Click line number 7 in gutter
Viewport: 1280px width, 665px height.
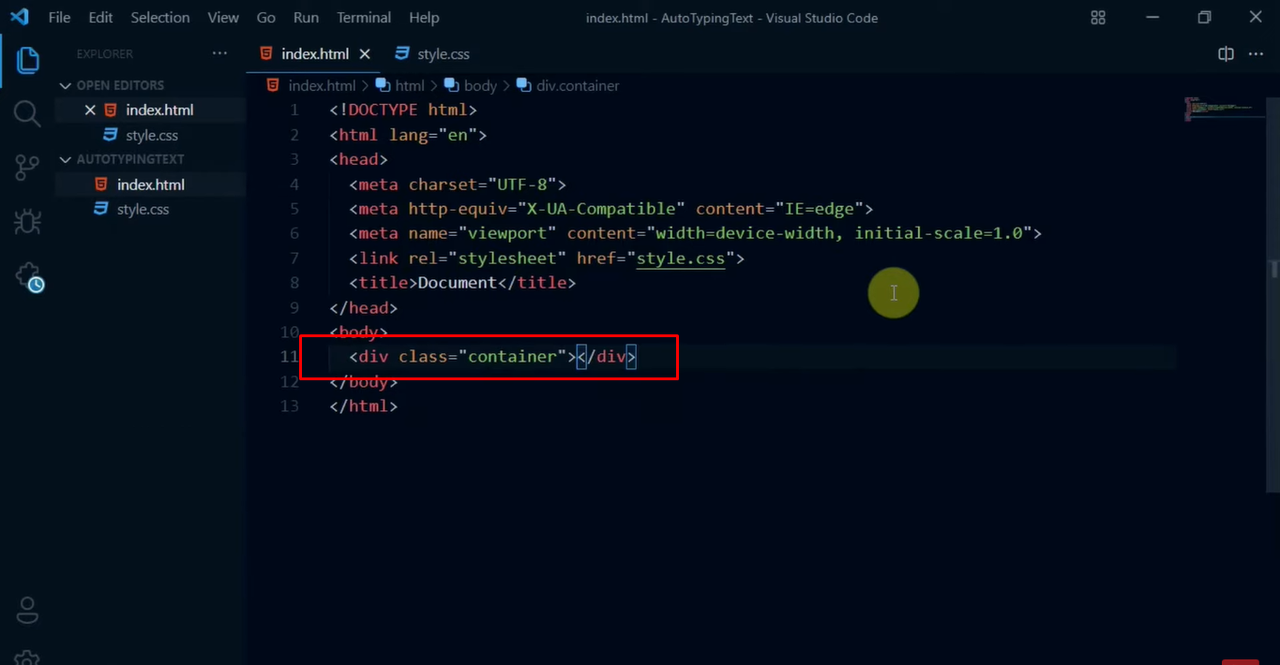[294, 258]
